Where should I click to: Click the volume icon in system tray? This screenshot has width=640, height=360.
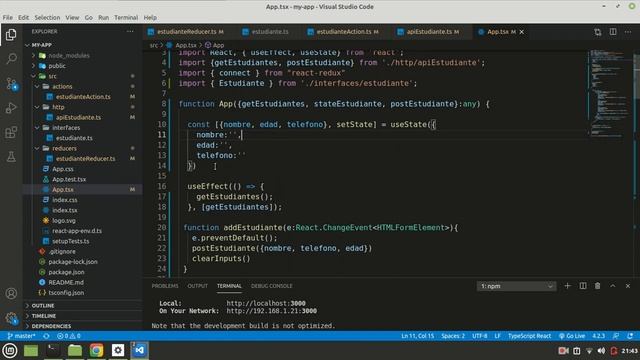click(x=601, y=351)
